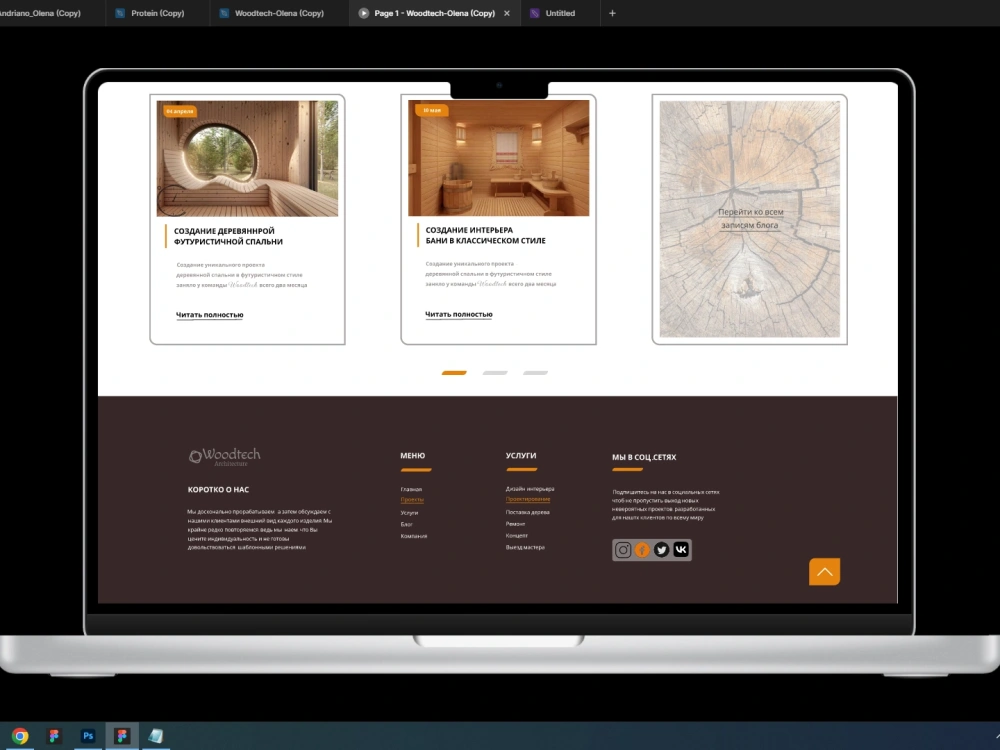Select the first orange carousel indicator
Screen dimensions: 1000x750
[x=454, y=373]
